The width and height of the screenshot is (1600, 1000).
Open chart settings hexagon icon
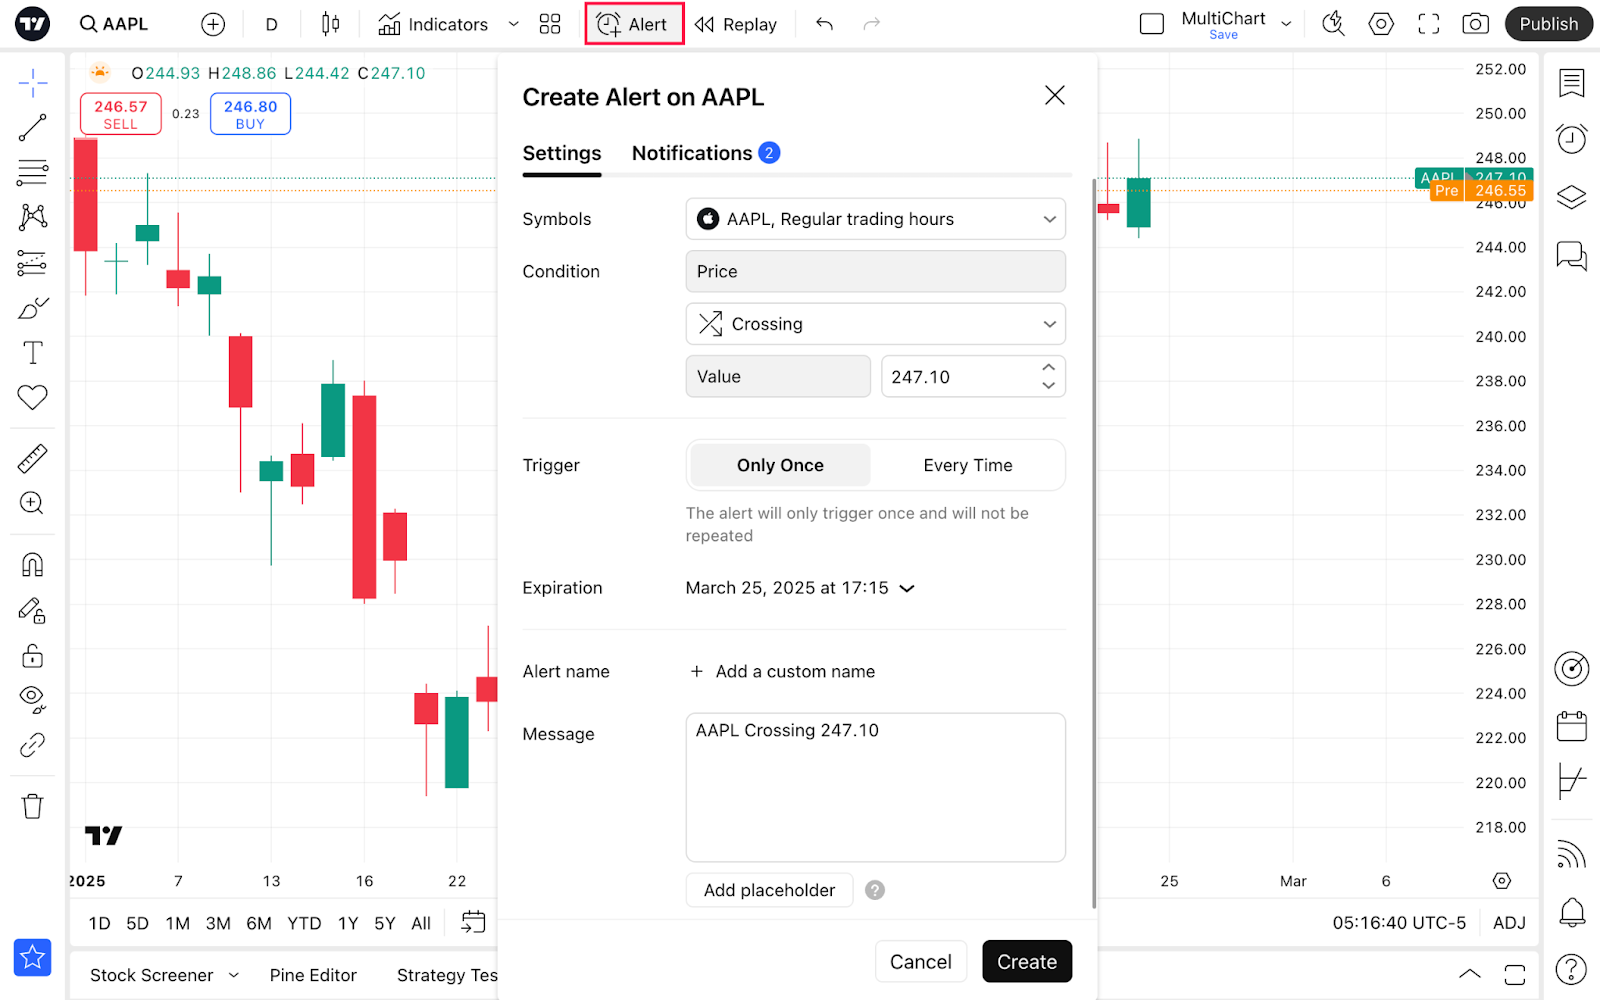click(1381, 24)
